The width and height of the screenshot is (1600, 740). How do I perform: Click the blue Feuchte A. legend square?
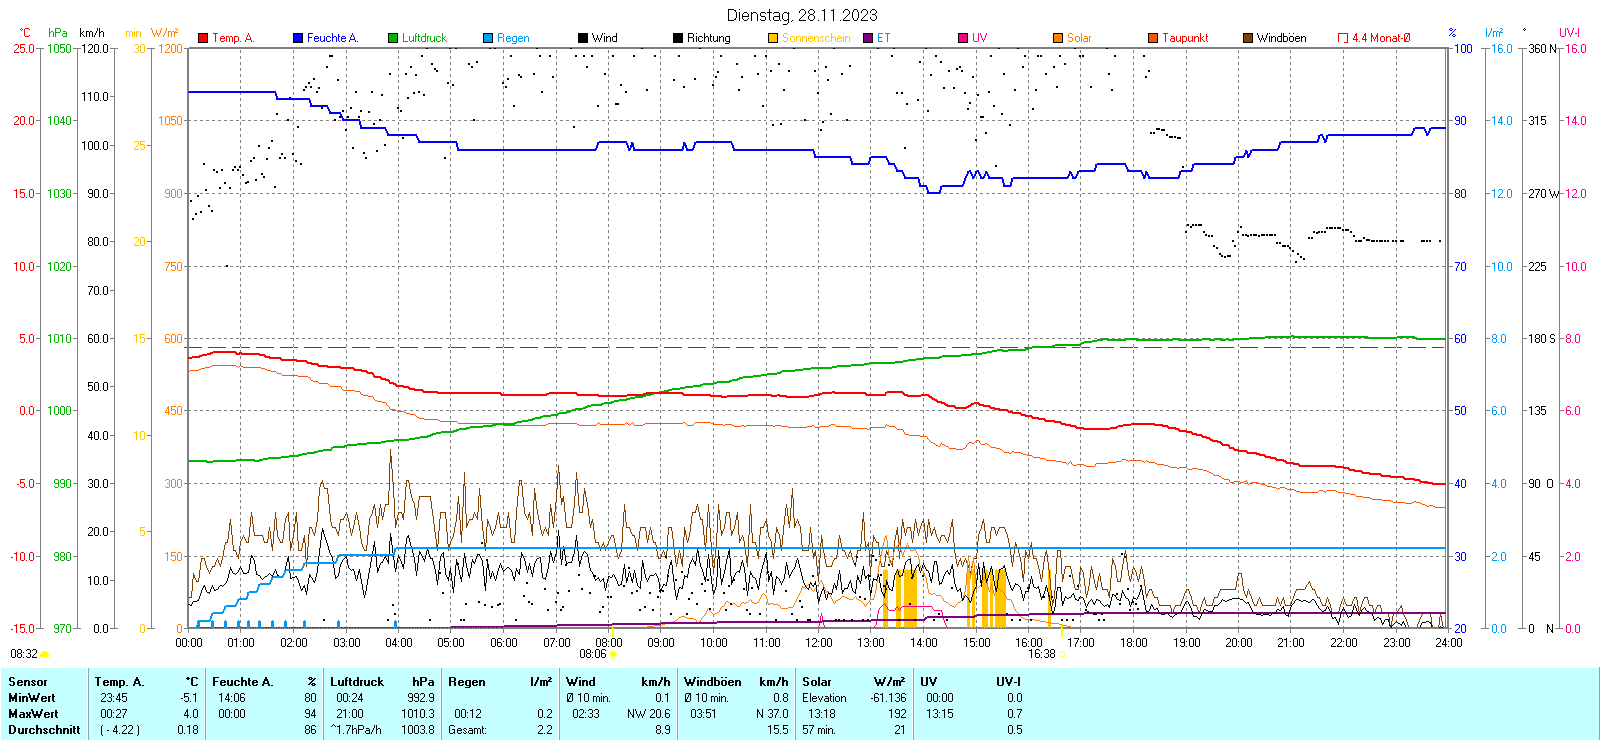[x=298, y=38]
